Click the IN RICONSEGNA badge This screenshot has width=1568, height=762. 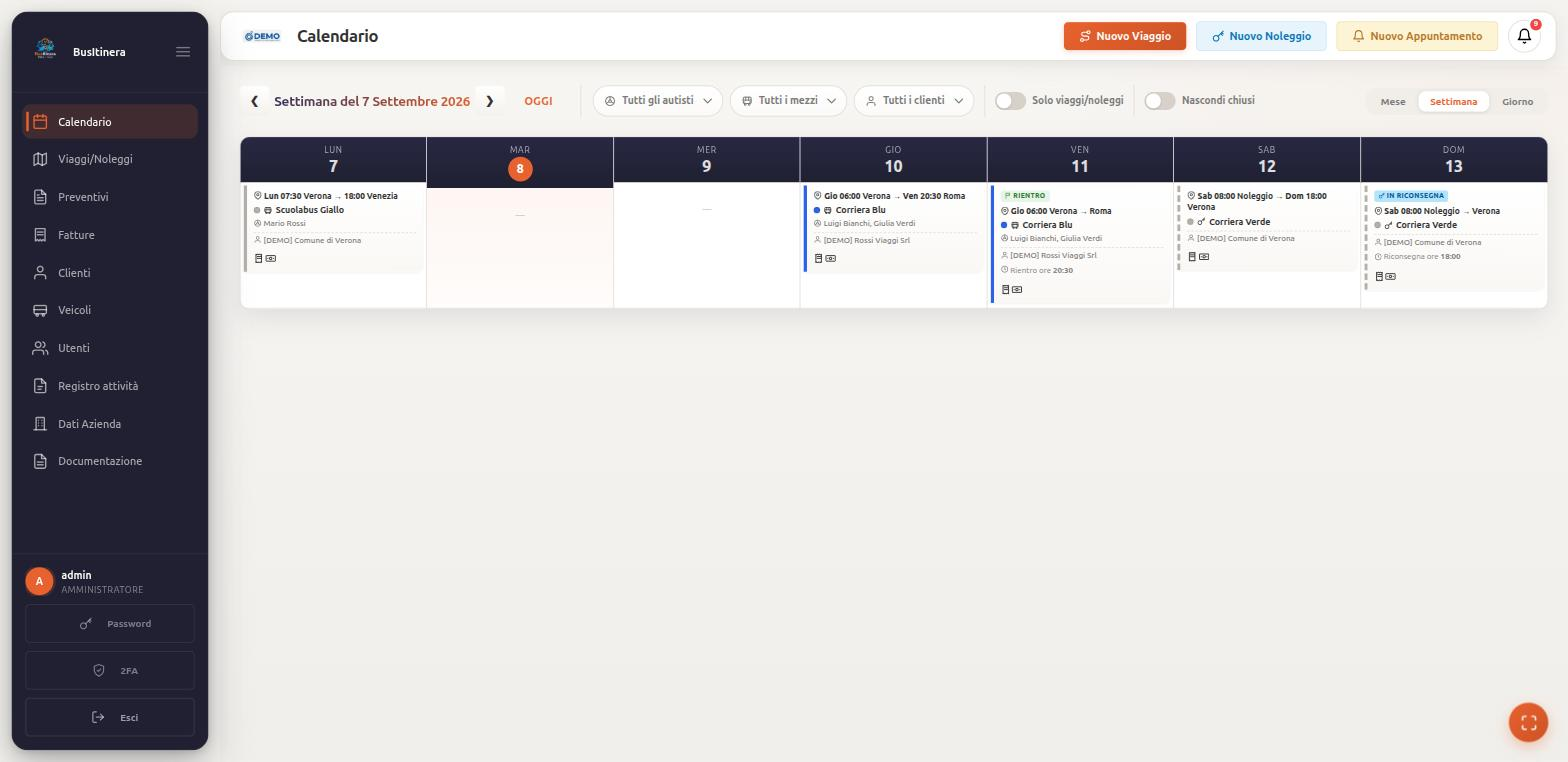pyautogui.click(x=1411, y=196)
